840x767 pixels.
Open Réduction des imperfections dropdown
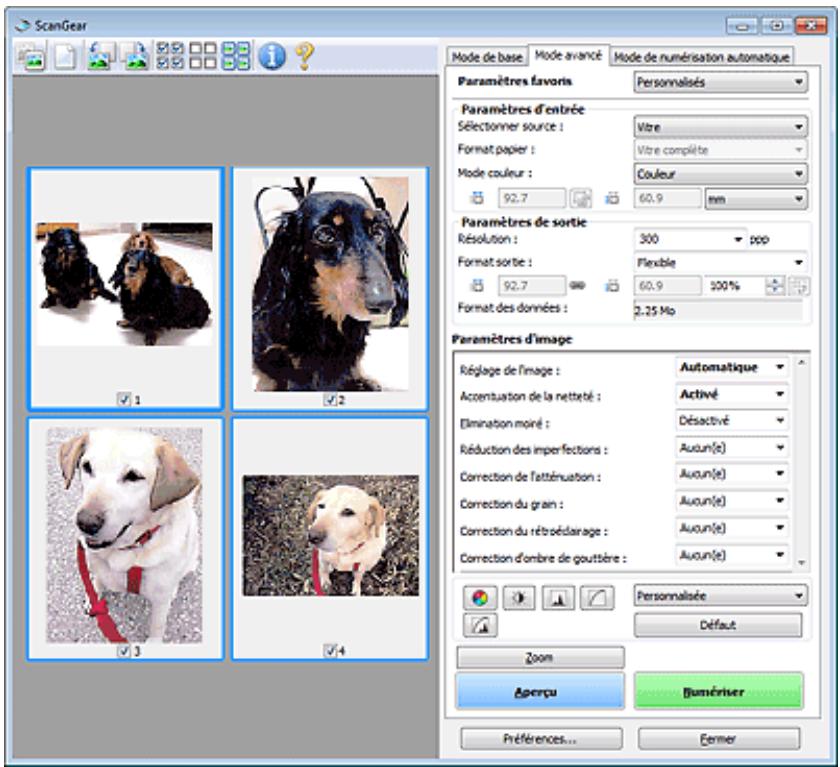[732, 448]
